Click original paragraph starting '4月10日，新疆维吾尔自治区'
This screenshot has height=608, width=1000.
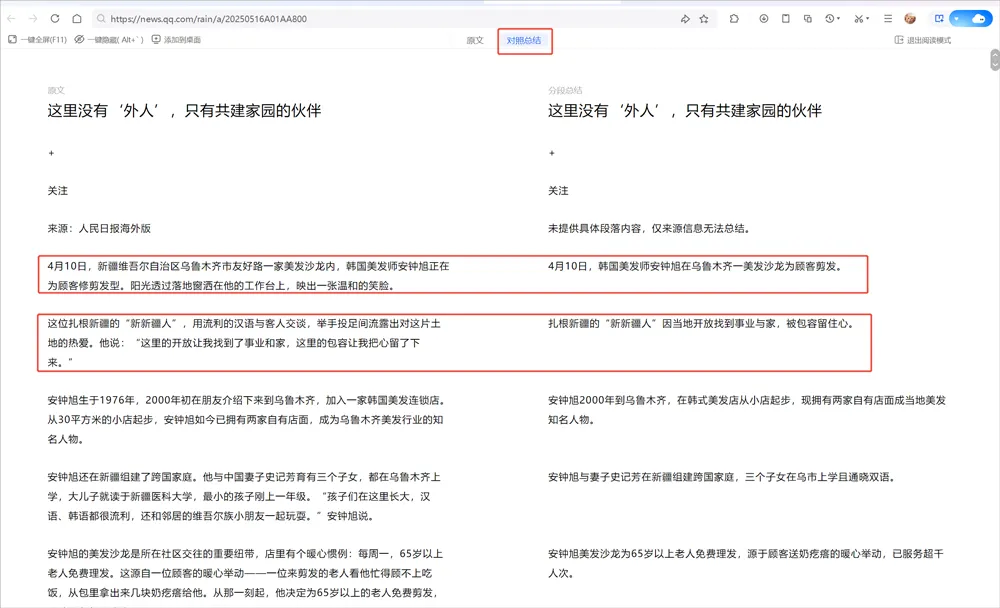[x=249, y=276]
